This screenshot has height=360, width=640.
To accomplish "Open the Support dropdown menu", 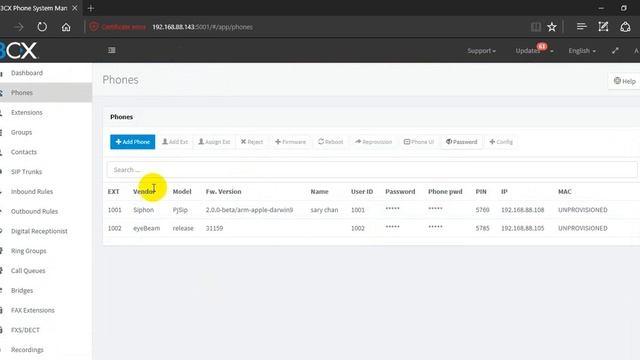I will [x=482, y=51].
